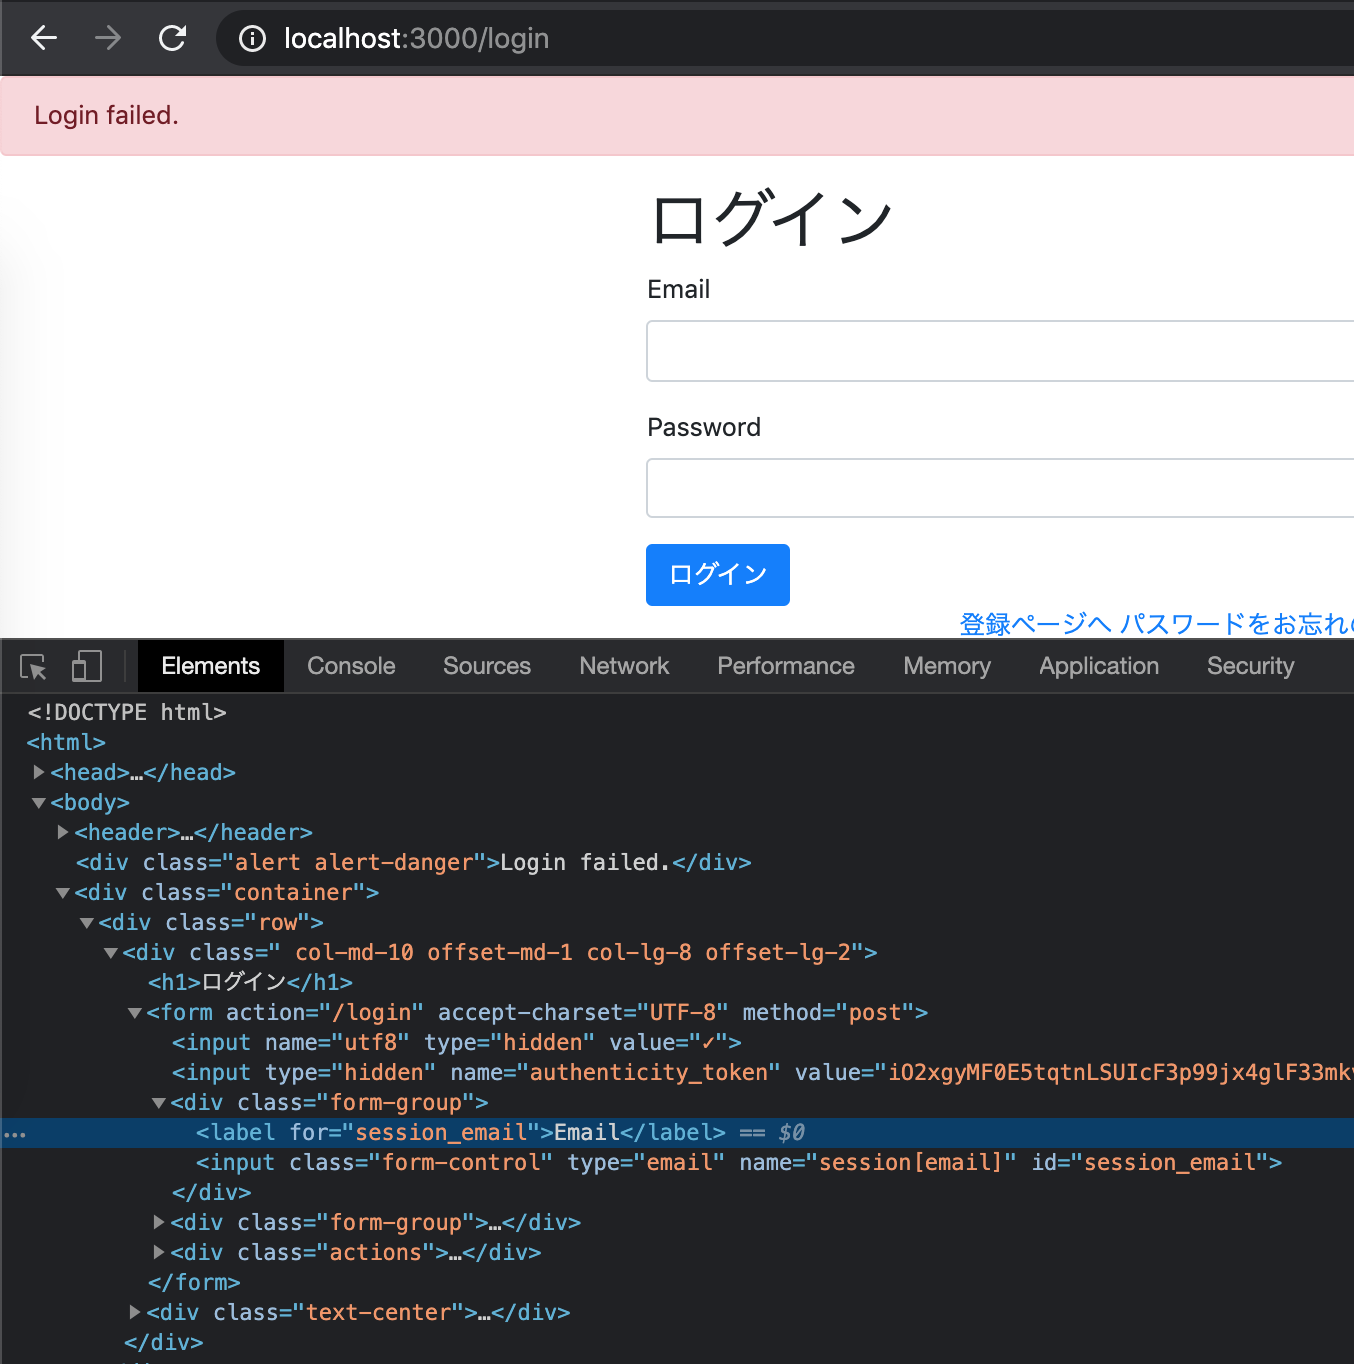The width and height of the screenshot is (1354, 1364).
Task: Select the closing </form> tag line
Action: pyautogui.click(x=194, y=1282)
